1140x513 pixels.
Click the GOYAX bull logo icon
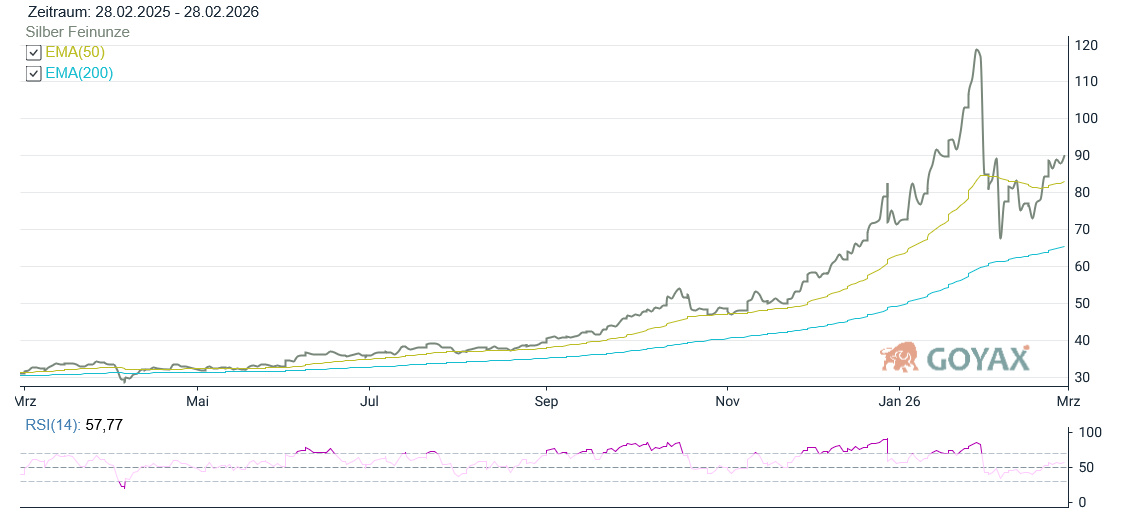[x=900, y=357]
